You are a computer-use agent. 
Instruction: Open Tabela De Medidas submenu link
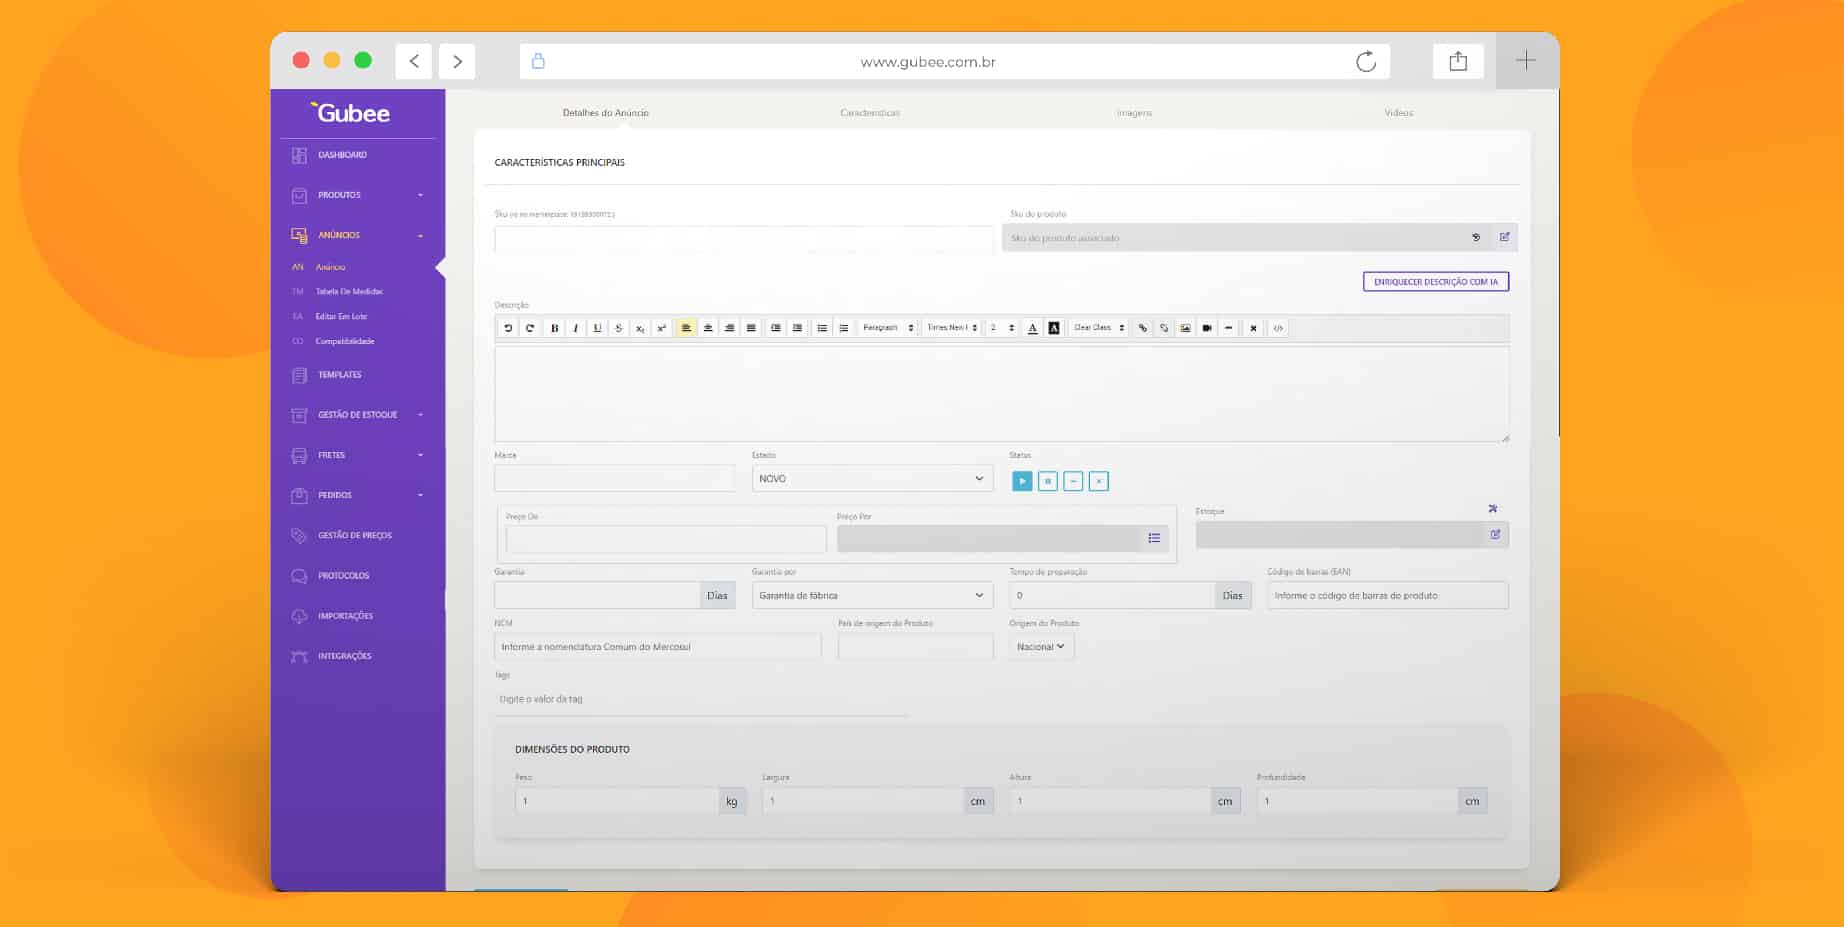click(x=349, y=292)
